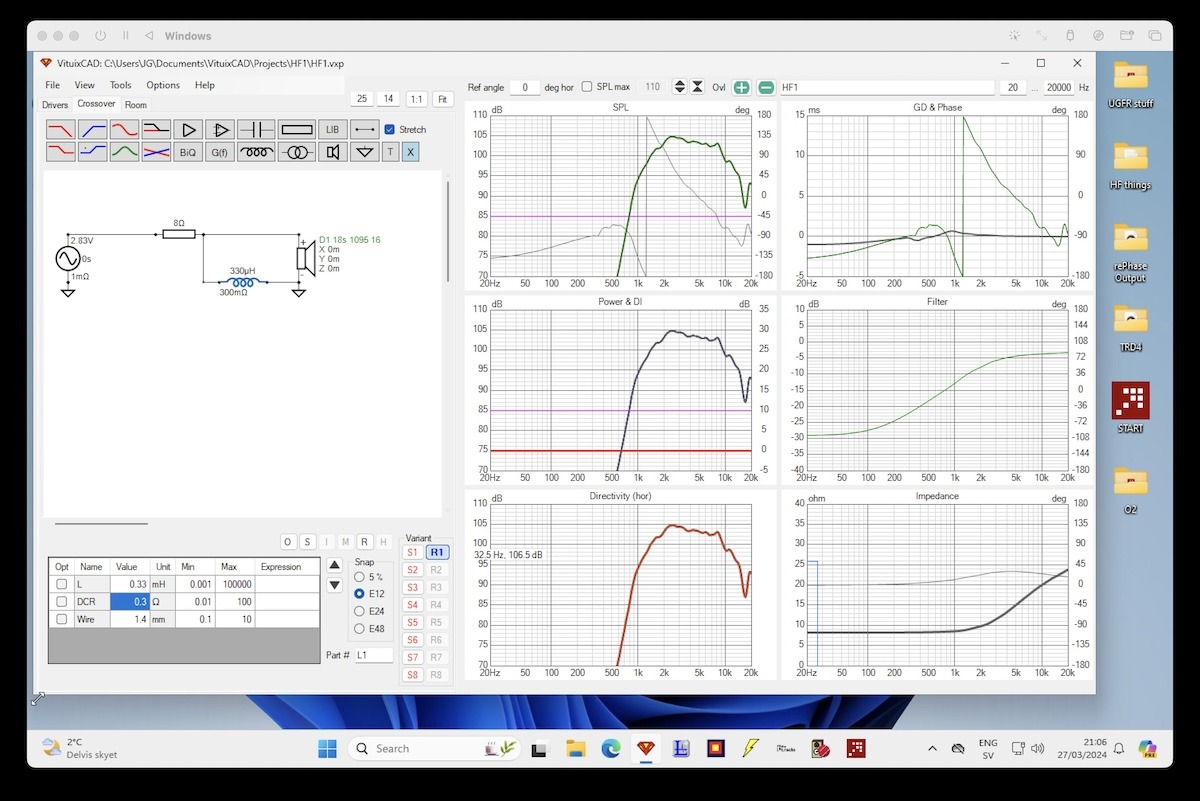The width and height of the screenshot is (1200, 801).
Task: Open the Help menu
Action: pos(205,85)
